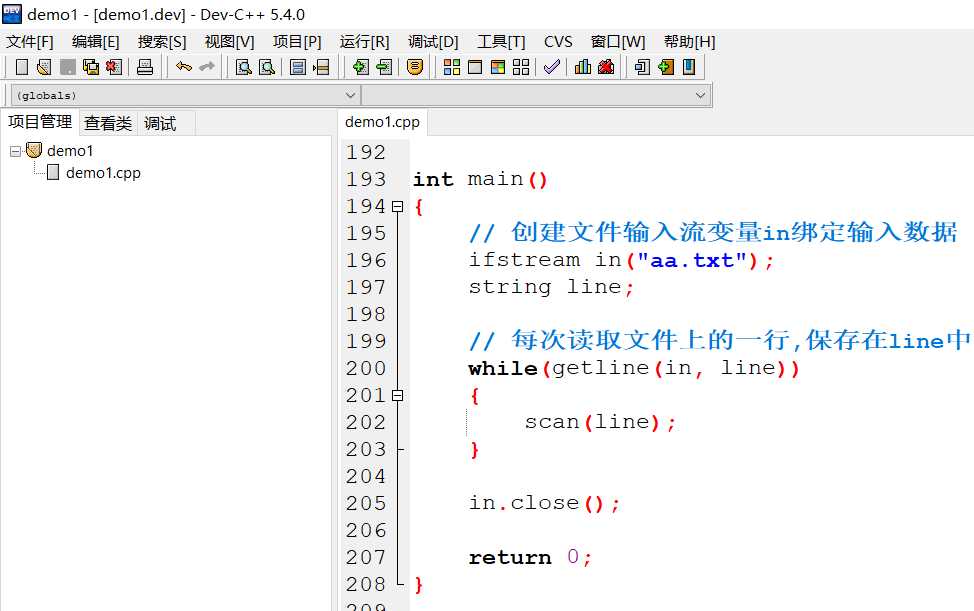Screen dimensions: 974x611
Task: Click the Dev-C++ title bar logo
Action: pyautogui.click(x=12, y=14)
